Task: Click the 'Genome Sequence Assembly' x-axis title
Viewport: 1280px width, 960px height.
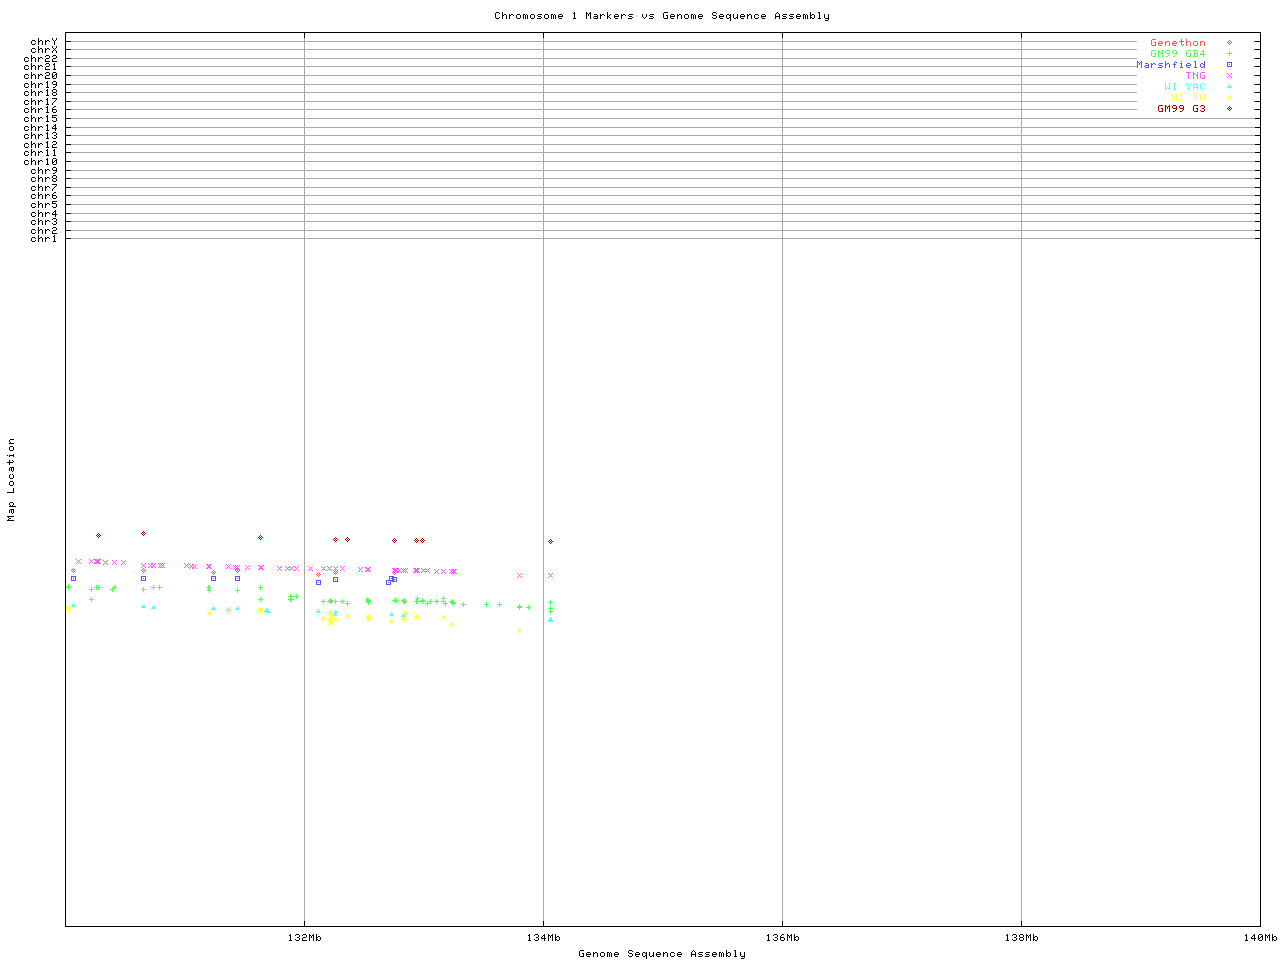Action: tap(661, 954)
